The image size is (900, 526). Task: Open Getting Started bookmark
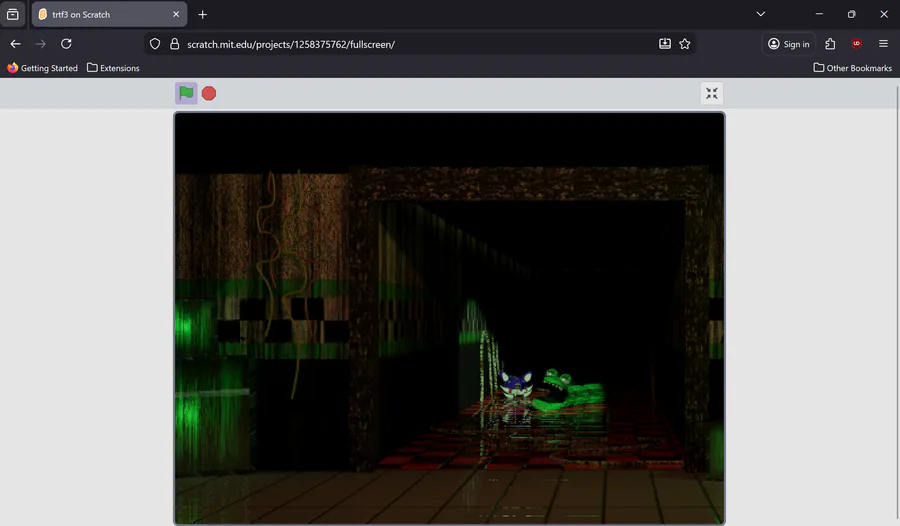[x=42, y=68]
